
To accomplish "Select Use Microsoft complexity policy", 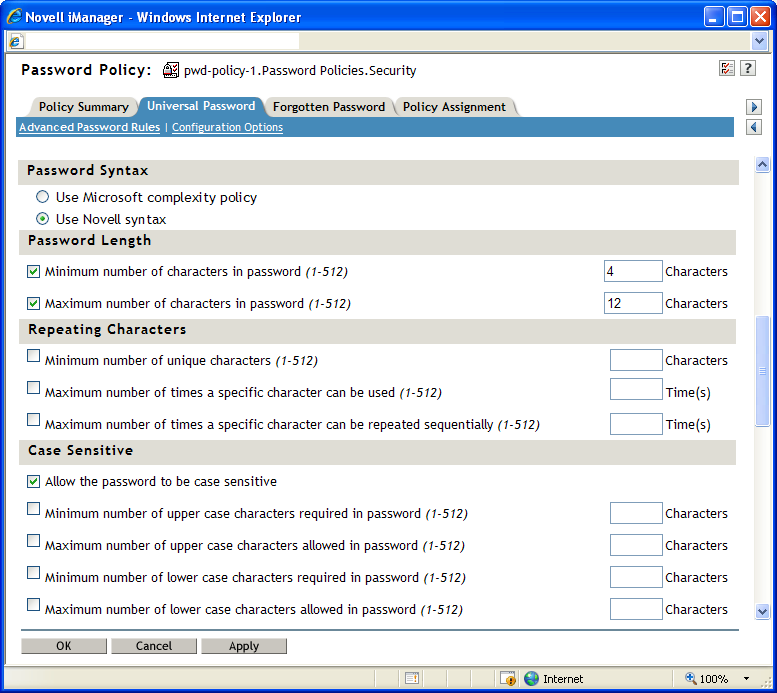I will click(43, 197).
